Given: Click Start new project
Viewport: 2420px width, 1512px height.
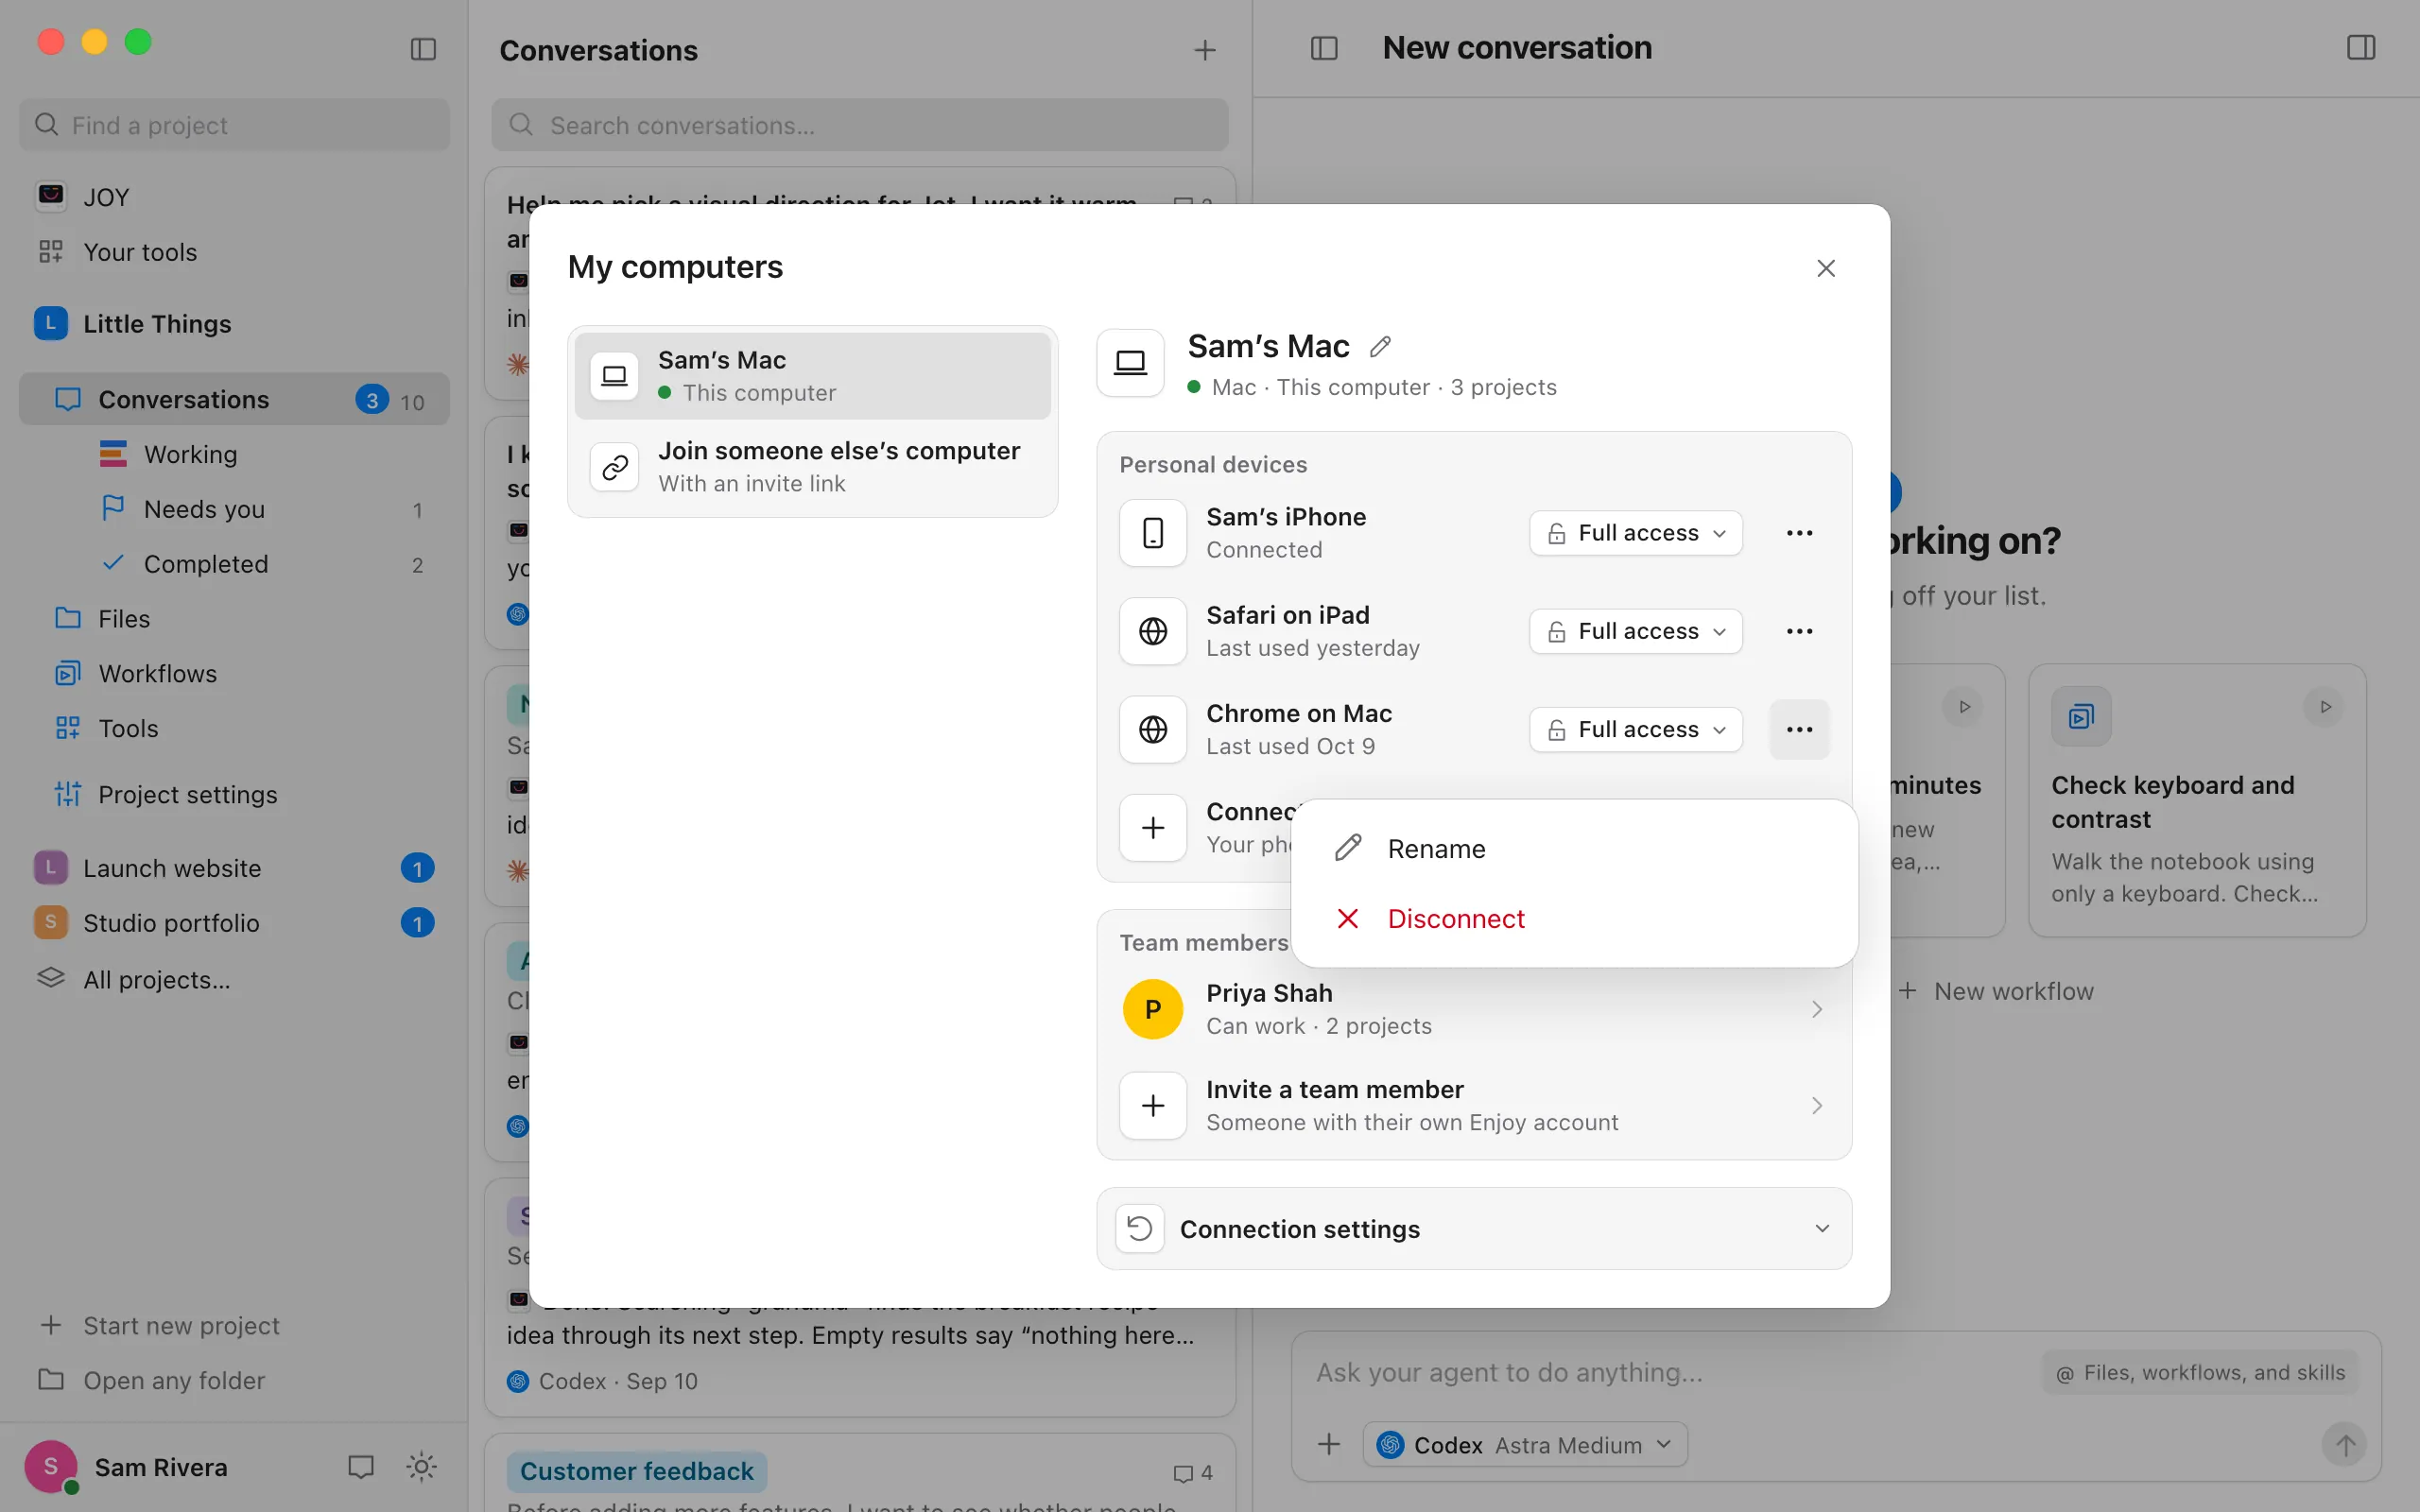Looking at the screenshot, I should [x=234, y=1326].
